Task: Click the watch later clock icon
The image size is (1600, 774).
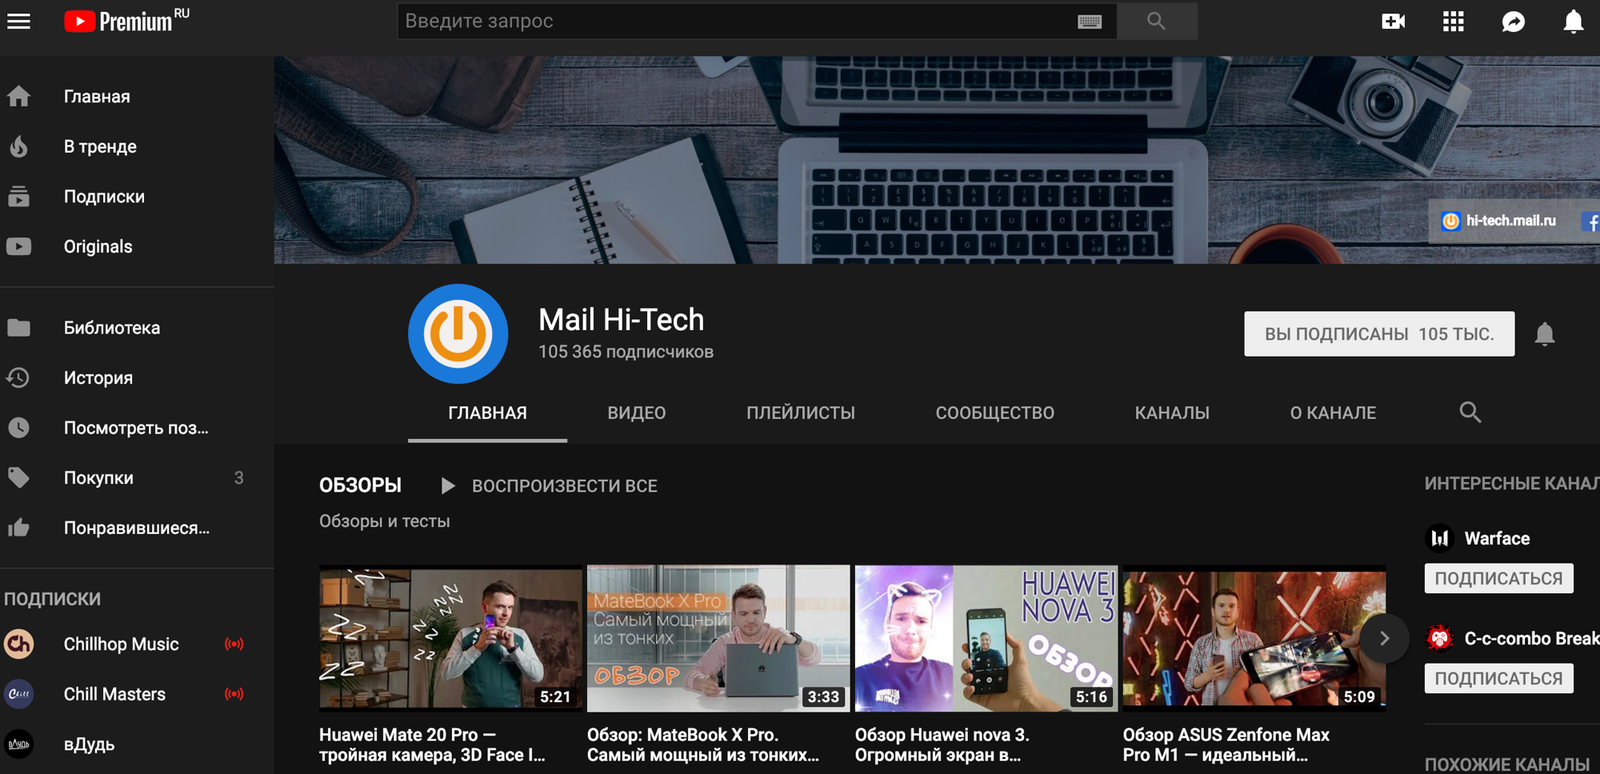Action: click(x=19, y=427)
